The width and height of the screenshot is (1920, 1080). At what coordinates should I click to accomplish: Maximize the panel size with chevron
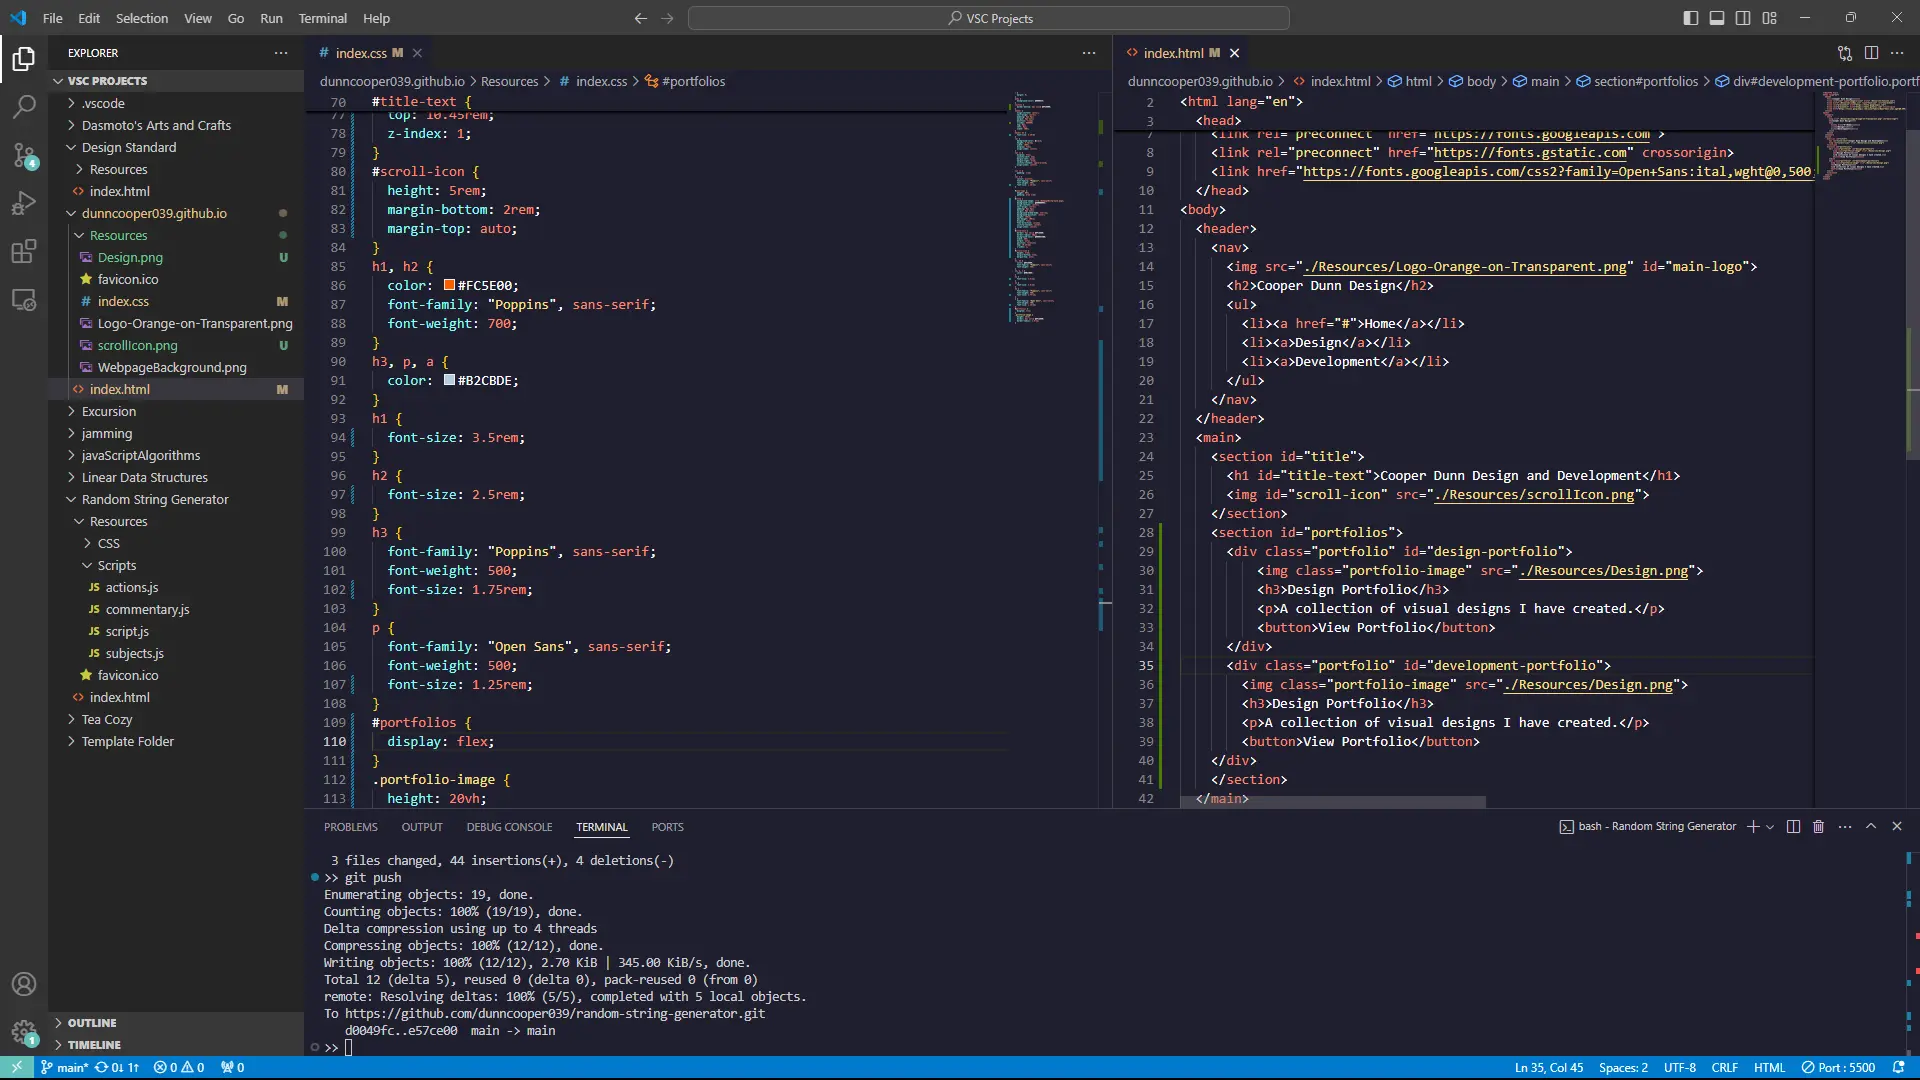1871,827
